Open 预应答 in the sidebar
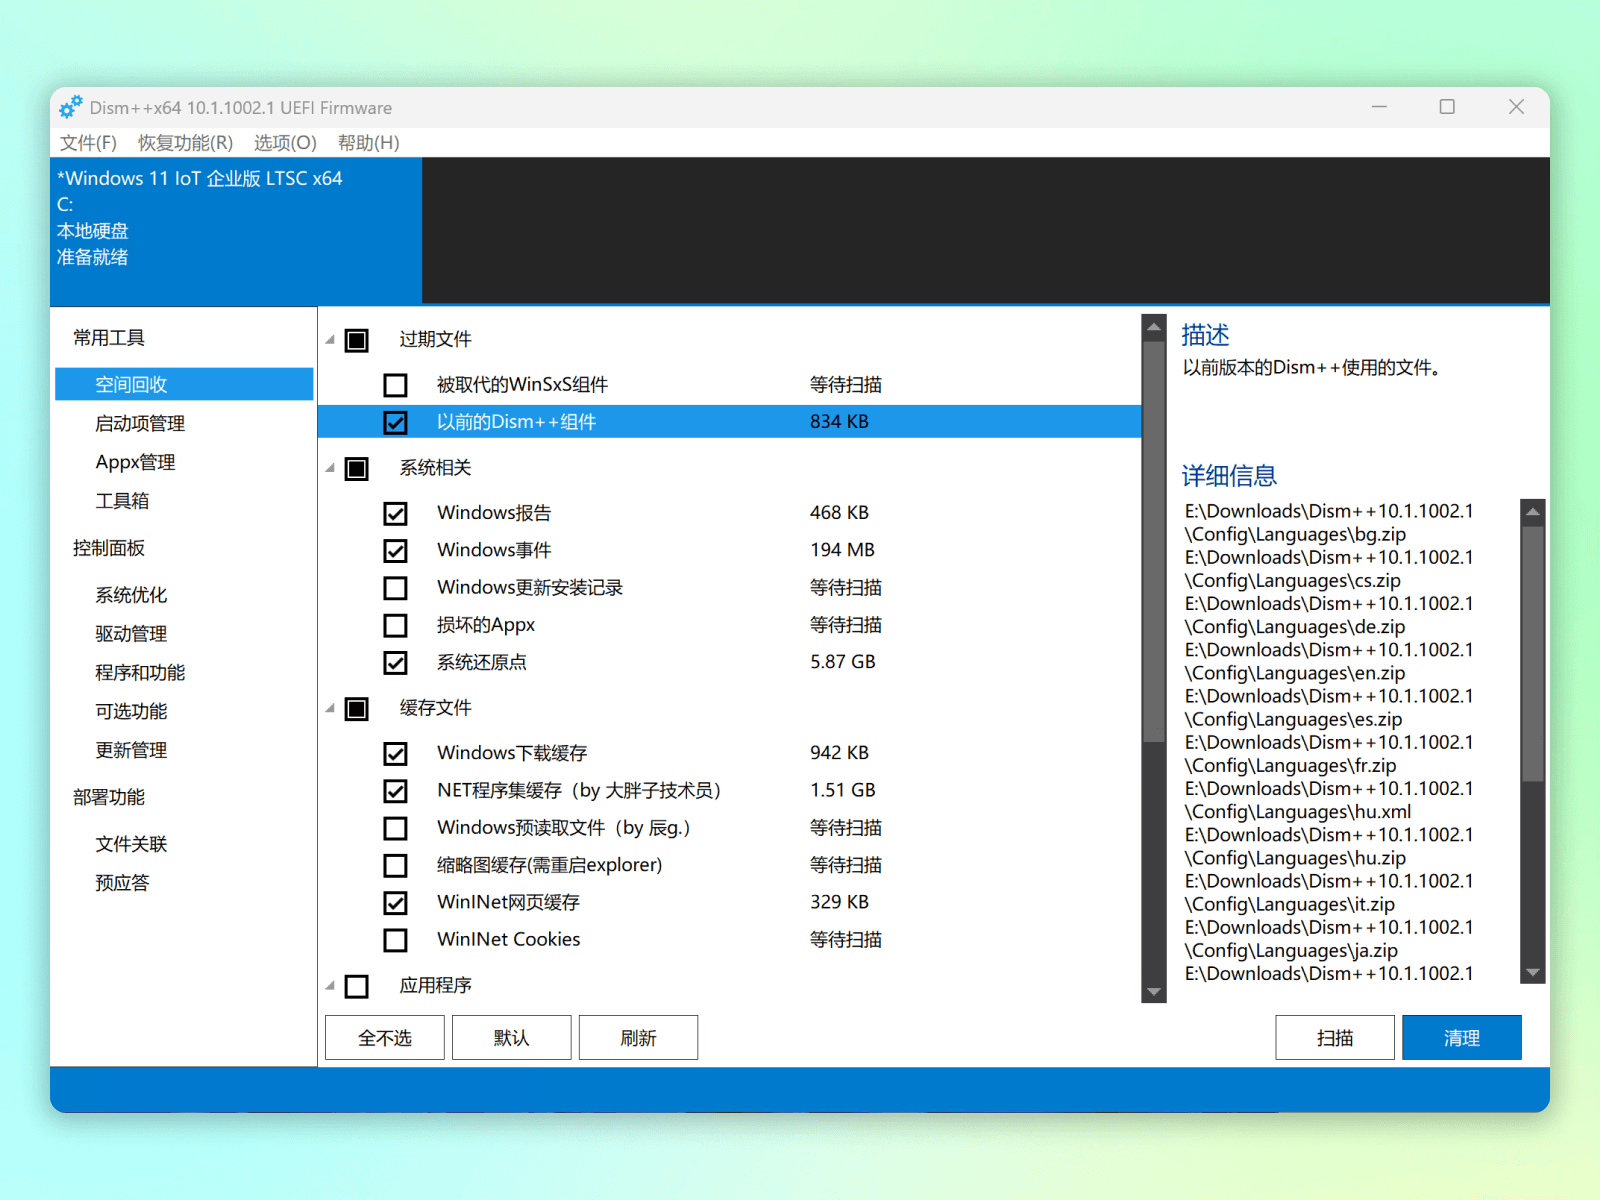Viewport: 1600px width, 1200px height. tap(122, 883)
